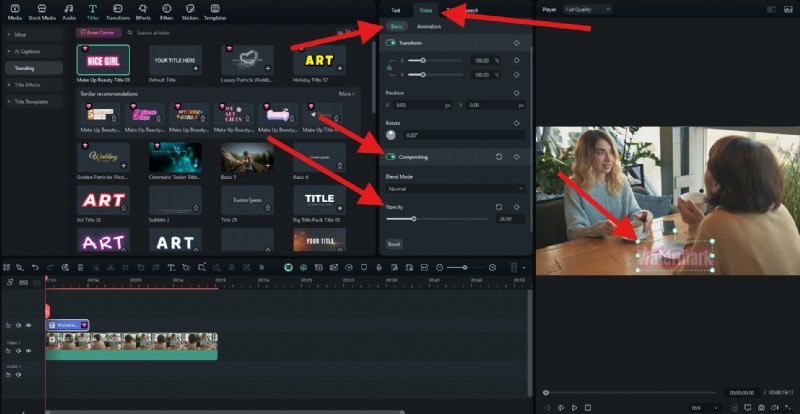This screenshot has height=414, width=800.
Task: Zoom out the timeline with minus icon
Action: [x=439, y=267]
